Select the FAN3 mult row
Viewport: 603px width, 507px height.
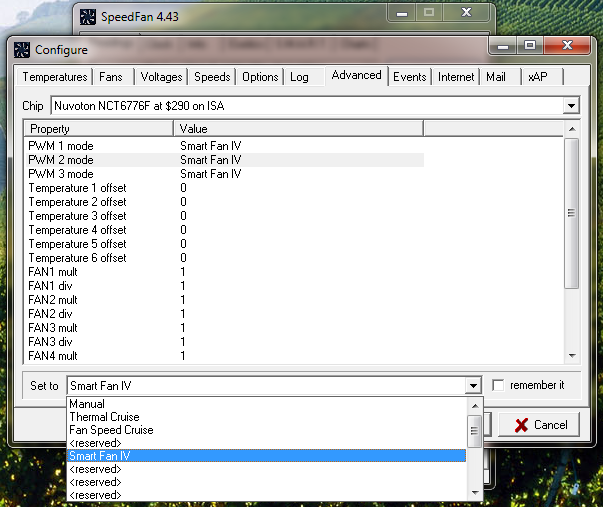click(x=225, y=328)
